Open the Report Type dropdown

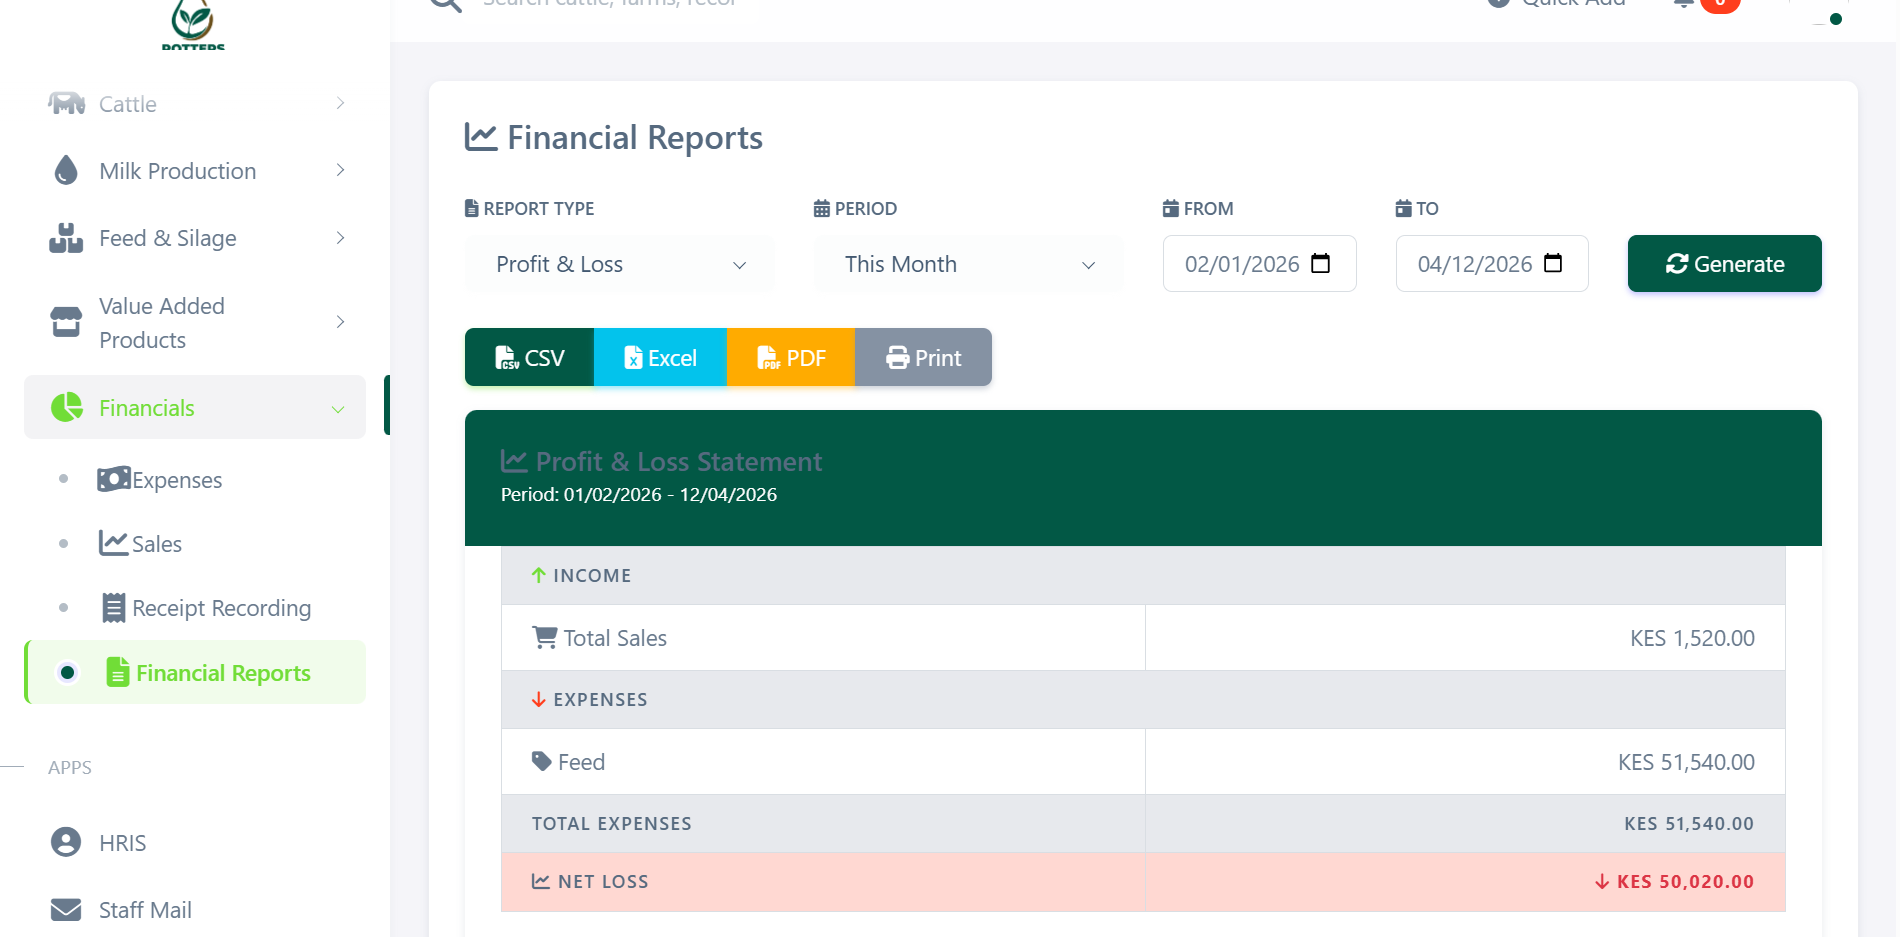[620, 264]
